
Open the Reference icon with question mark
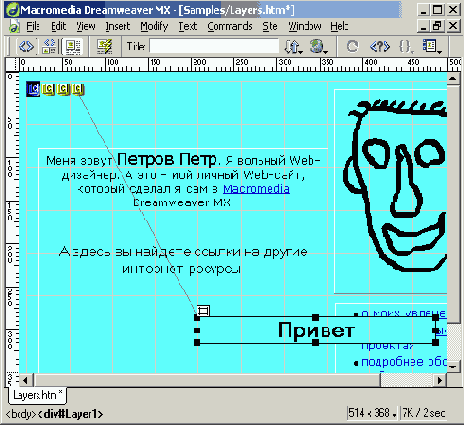click(380, 46)
